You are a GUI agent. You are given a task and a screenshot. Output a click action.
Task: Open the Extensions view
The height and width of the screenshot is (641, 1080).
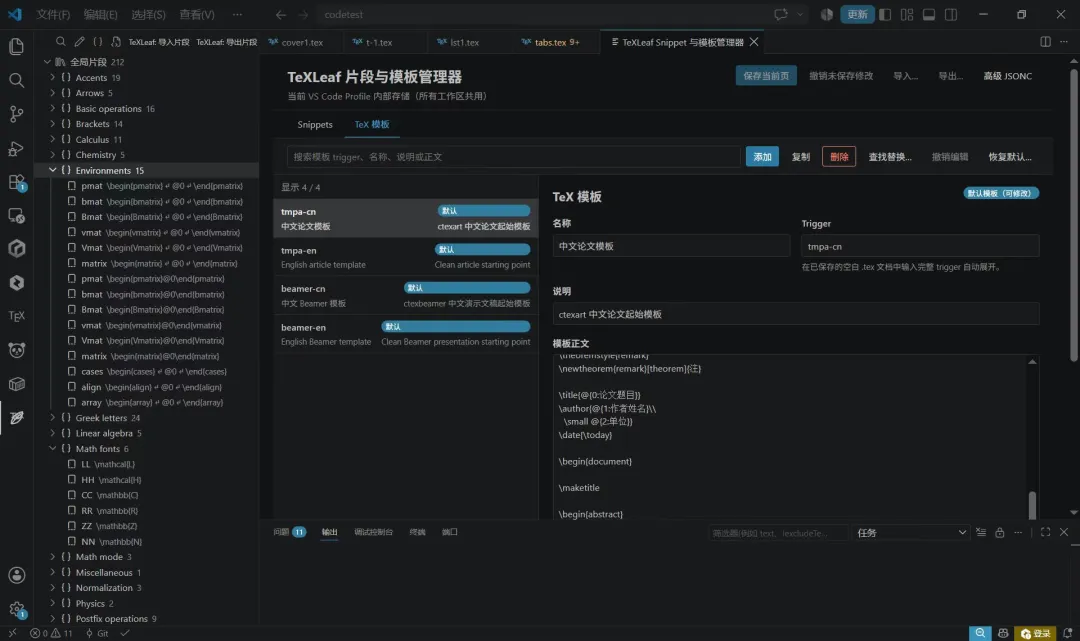coord(17,182)
